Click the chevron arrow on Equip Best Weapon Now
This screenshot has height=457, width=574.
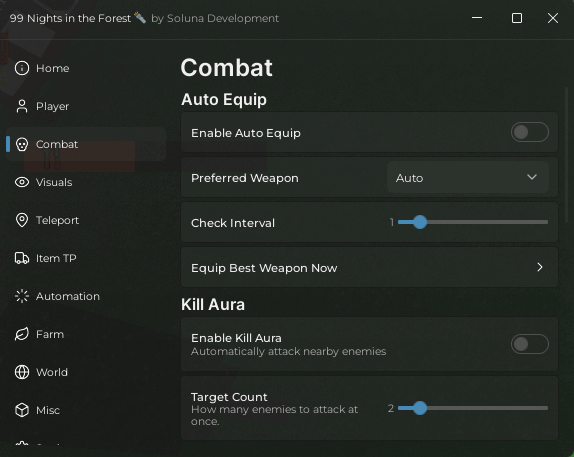click(540, 267)
